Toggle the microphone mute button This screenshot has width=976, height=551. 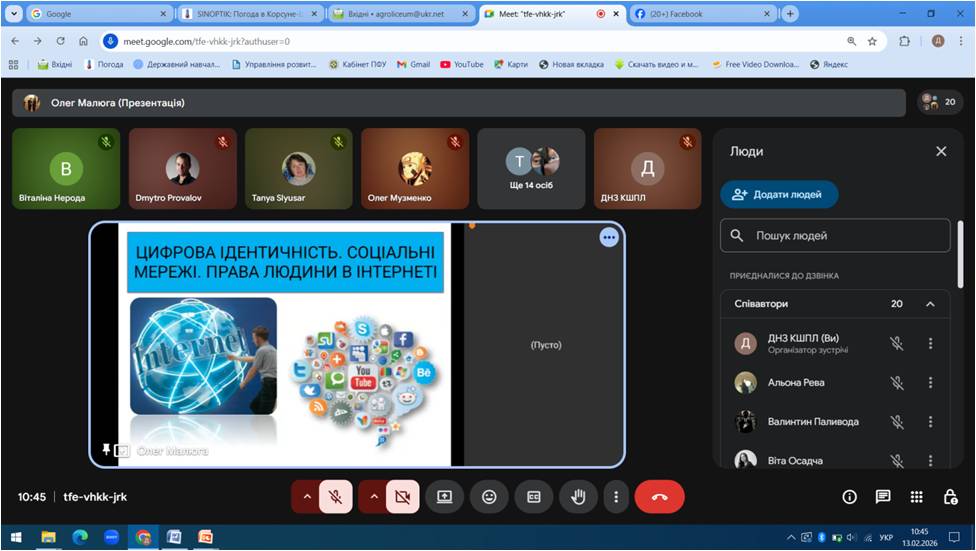click(336, 497)
